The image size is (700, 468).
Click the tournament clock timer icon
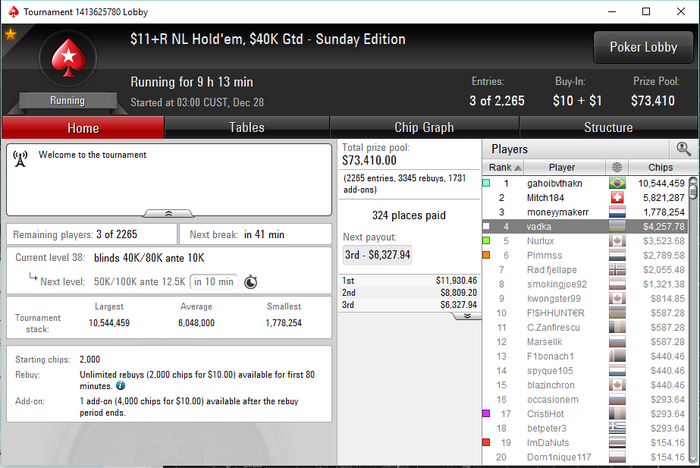click(x=250, y=282)
